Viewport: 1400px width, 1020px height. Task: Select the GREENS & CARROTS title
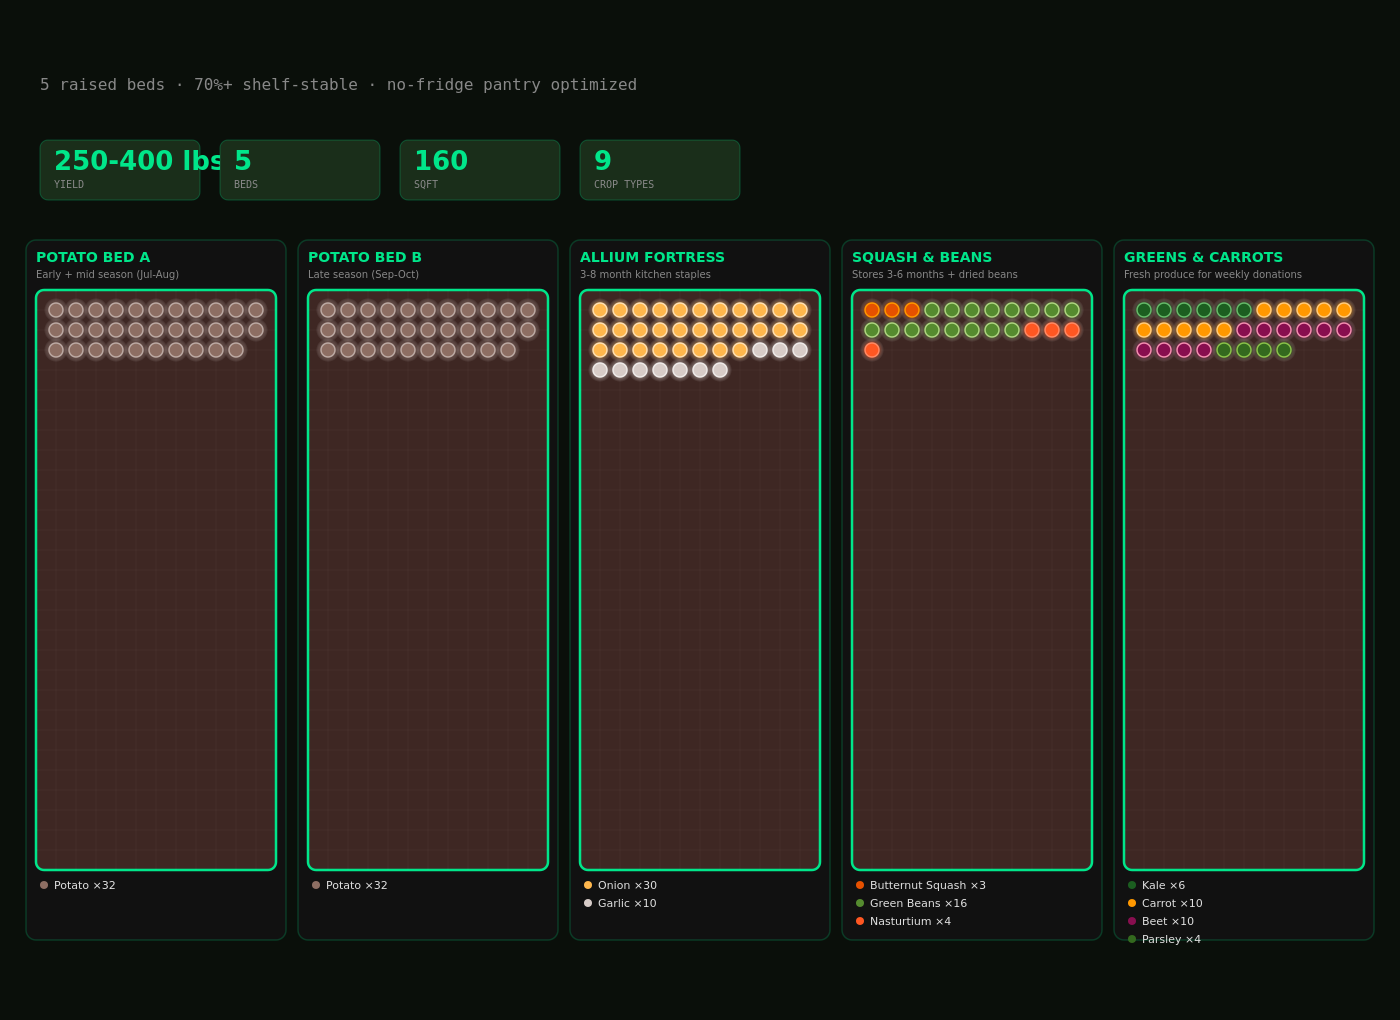(1203, 257)
